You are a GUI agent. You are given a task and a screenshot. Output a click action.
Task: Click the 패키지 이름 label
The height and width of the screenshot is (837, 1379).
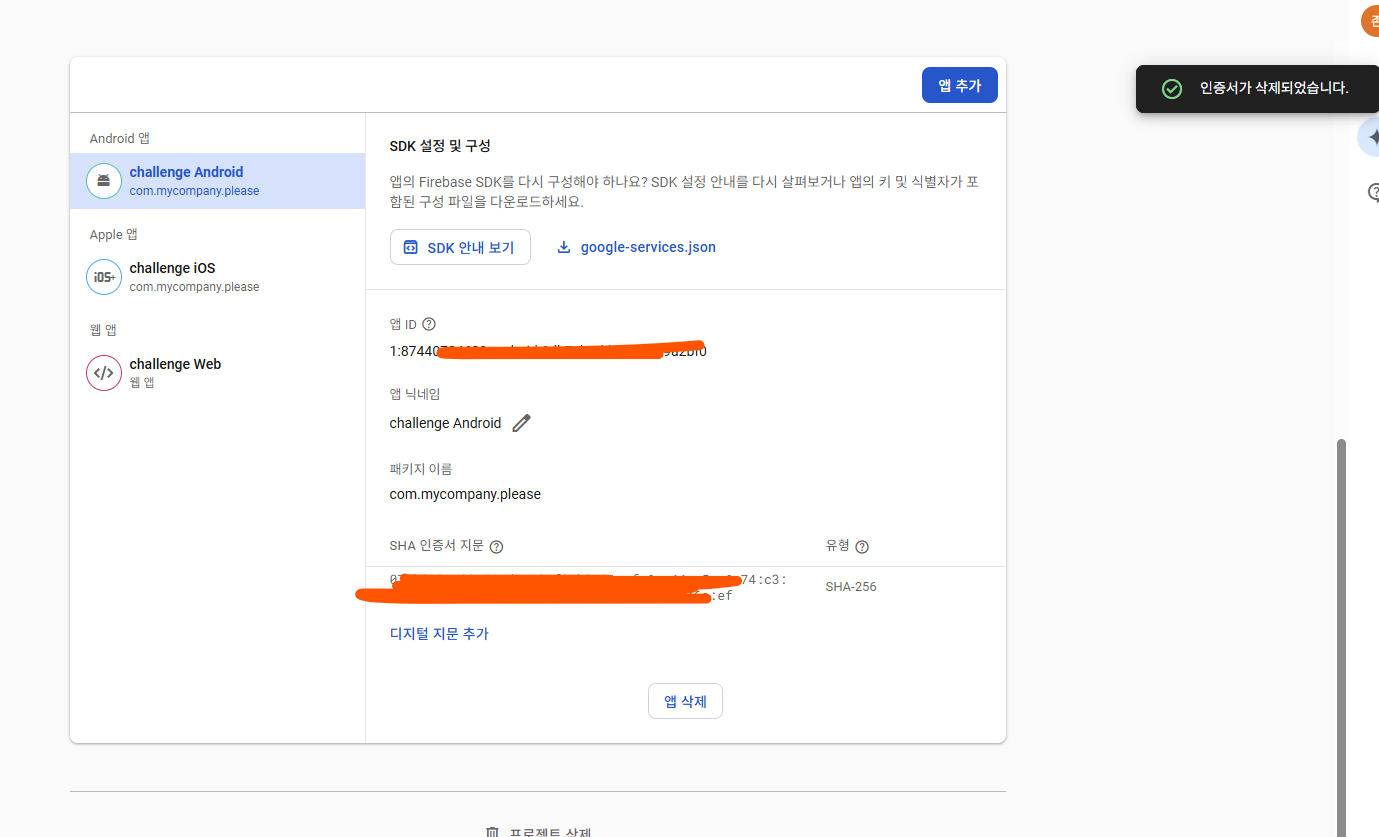click(x=421, y=468)
